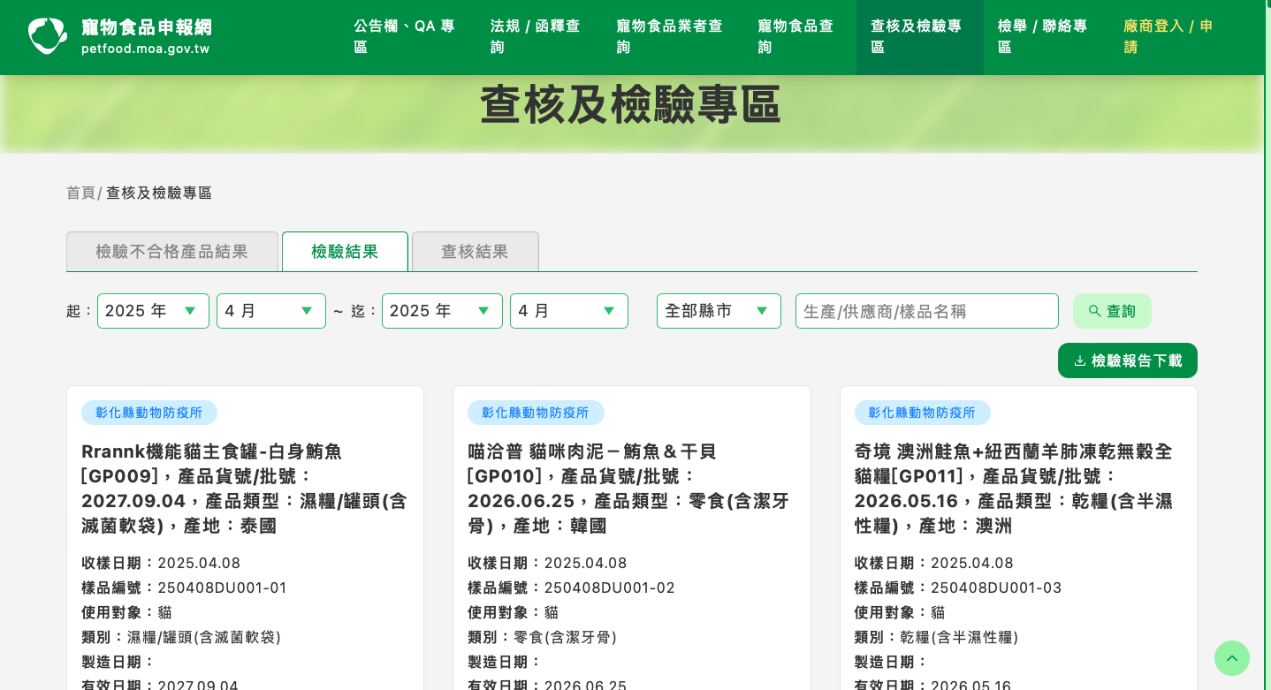Click 收樣日期 in the 喵洽普 card
1271x690 pixels.
pos(547,562)
